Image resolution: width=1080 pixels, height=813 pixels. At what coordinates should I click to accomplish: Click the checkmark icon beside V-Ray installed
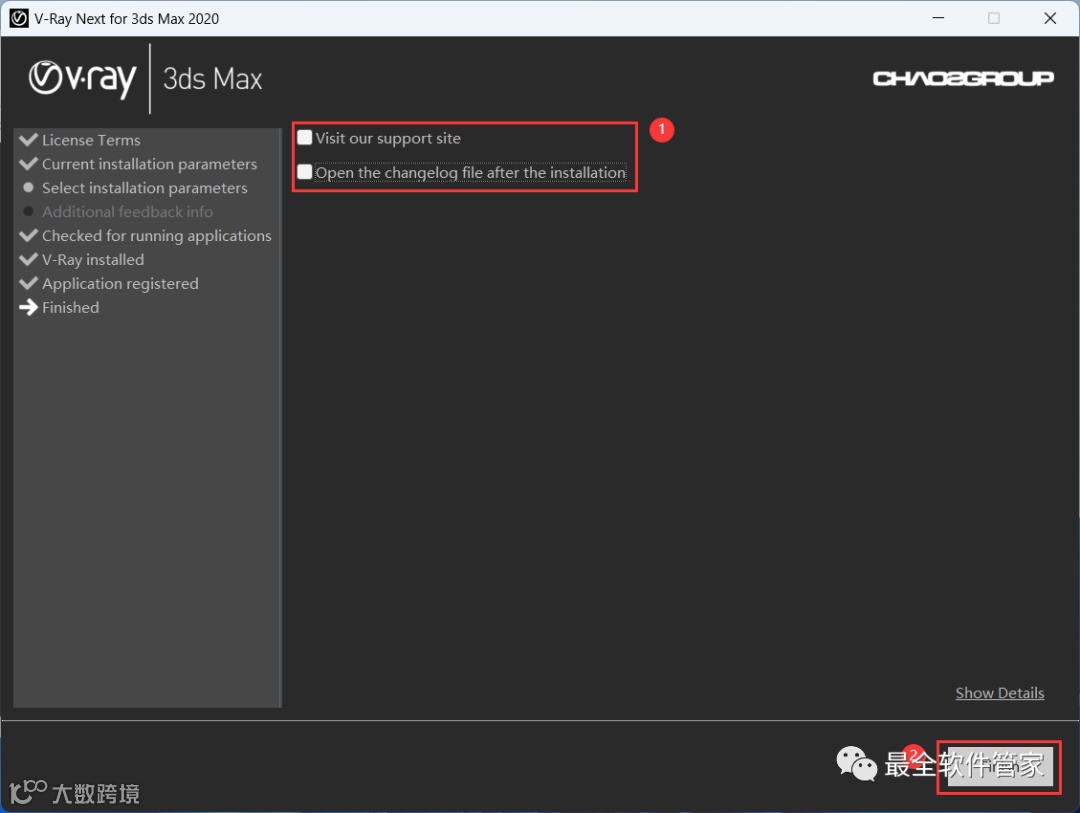click(x=28, y=259)
